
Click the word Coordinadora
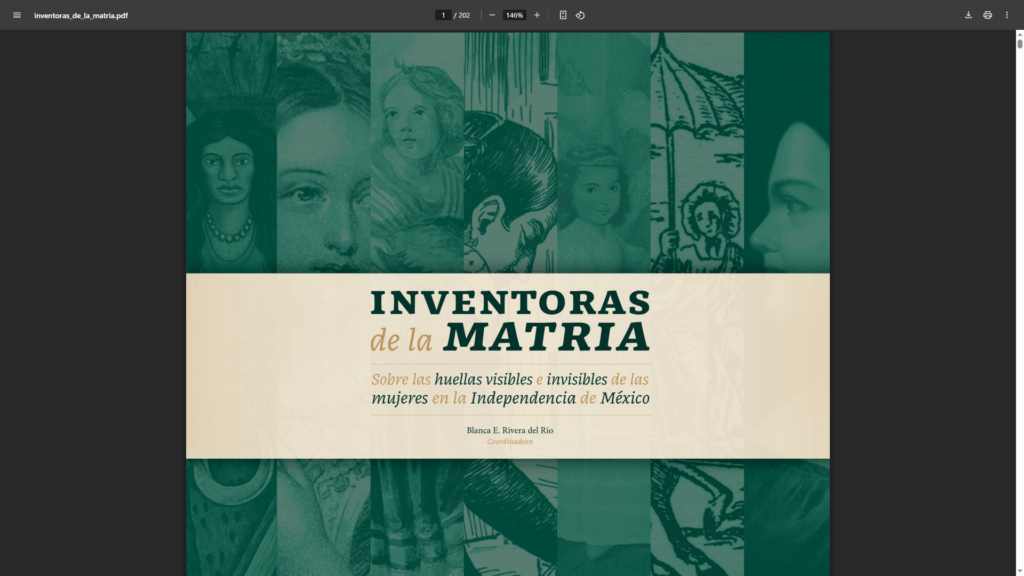click(x=510, y=441)
